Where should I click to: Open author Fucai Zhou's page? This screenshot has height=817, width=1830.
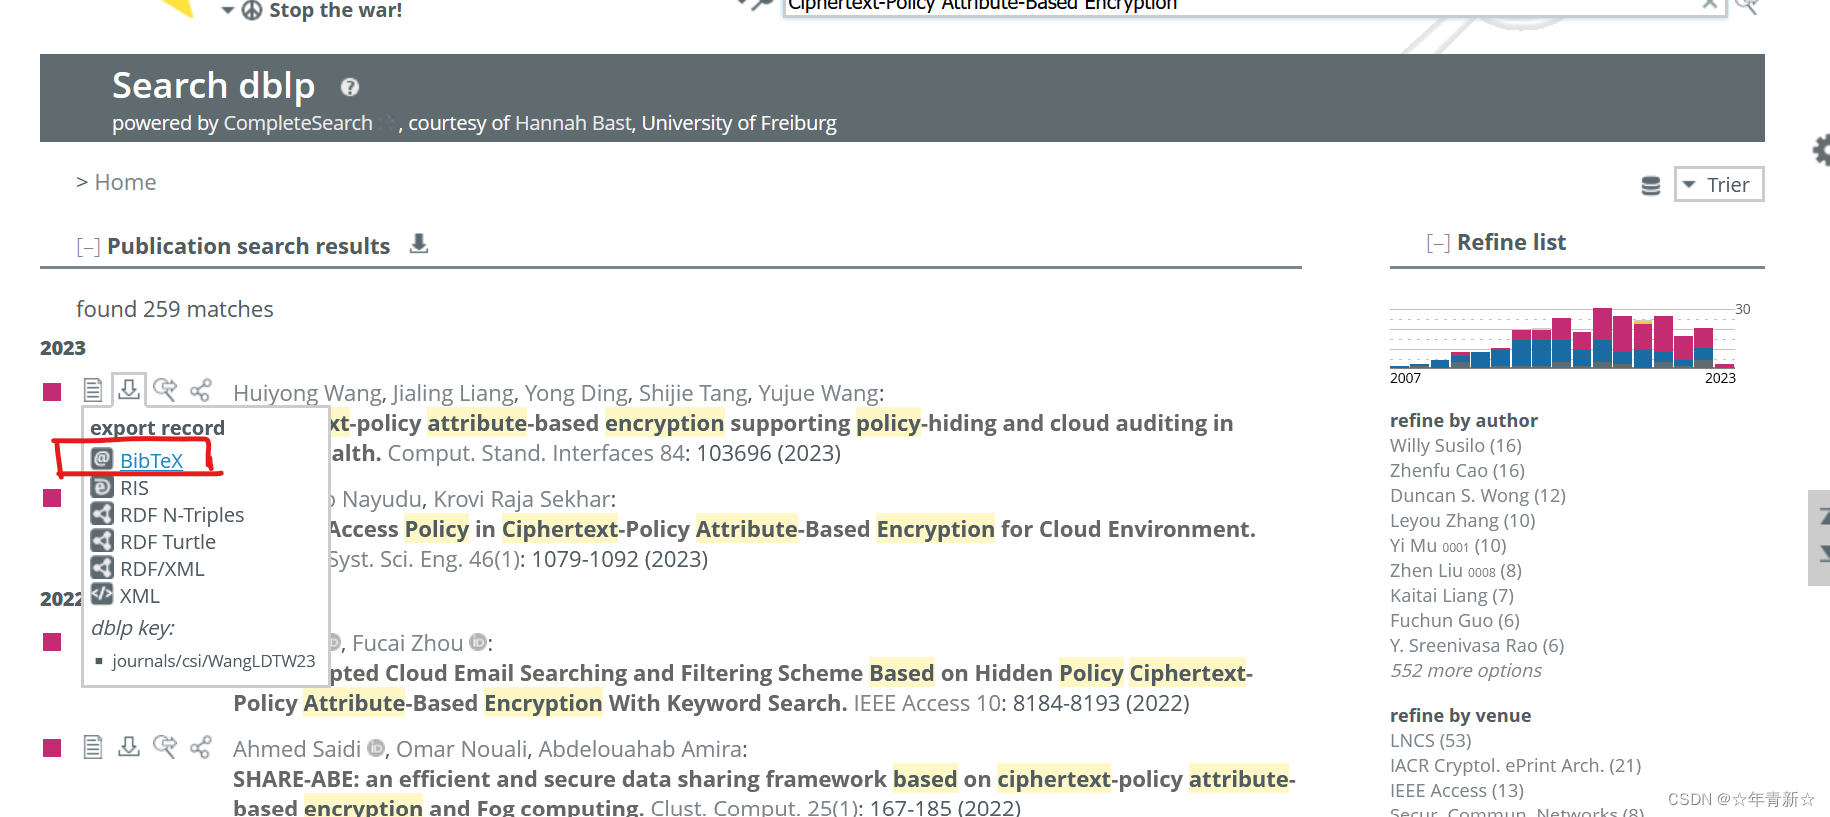[407, 643]
